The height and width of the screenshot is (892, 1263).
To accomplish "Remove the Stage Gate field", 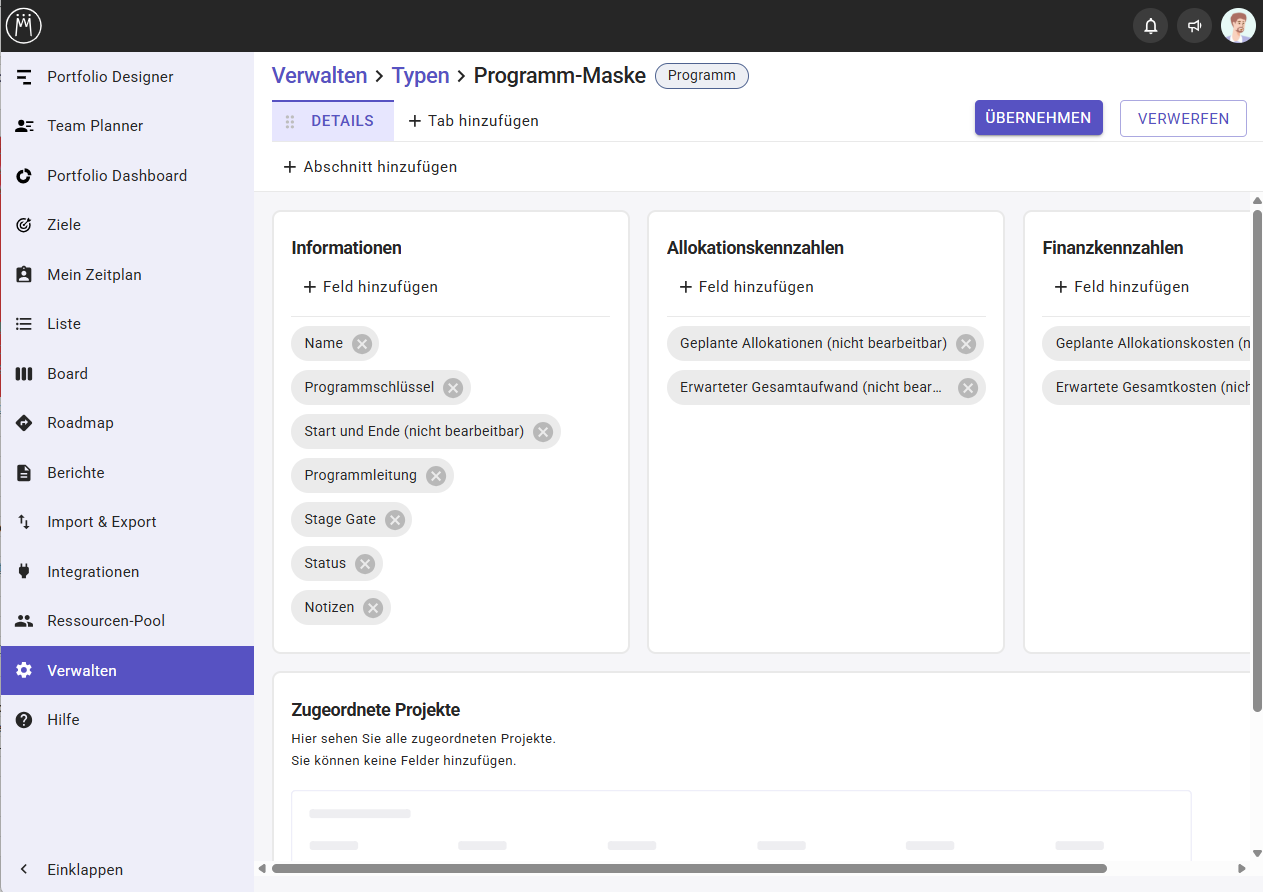I will [395, 520].
